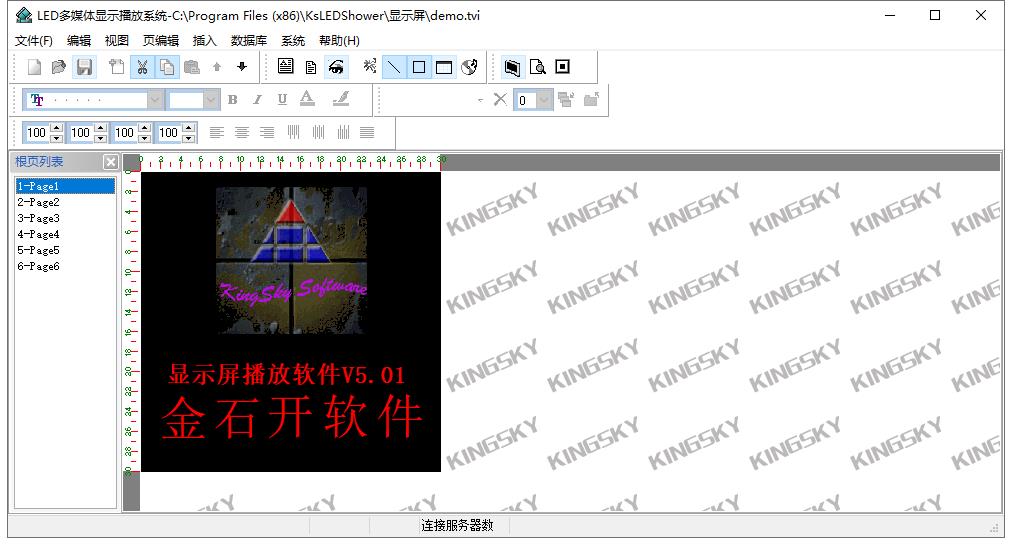Click the sparkle effects icon
Screen dimensions: 1012x545
(369, 67)
